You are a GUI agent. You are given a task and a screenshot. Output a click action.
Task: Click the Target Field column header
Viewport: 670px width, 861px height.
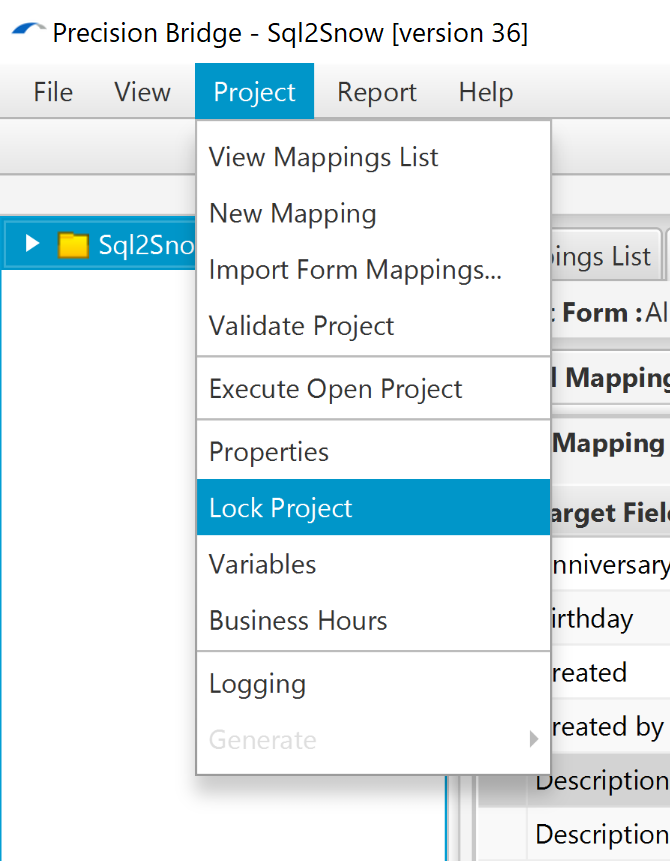tap(610, 512)
